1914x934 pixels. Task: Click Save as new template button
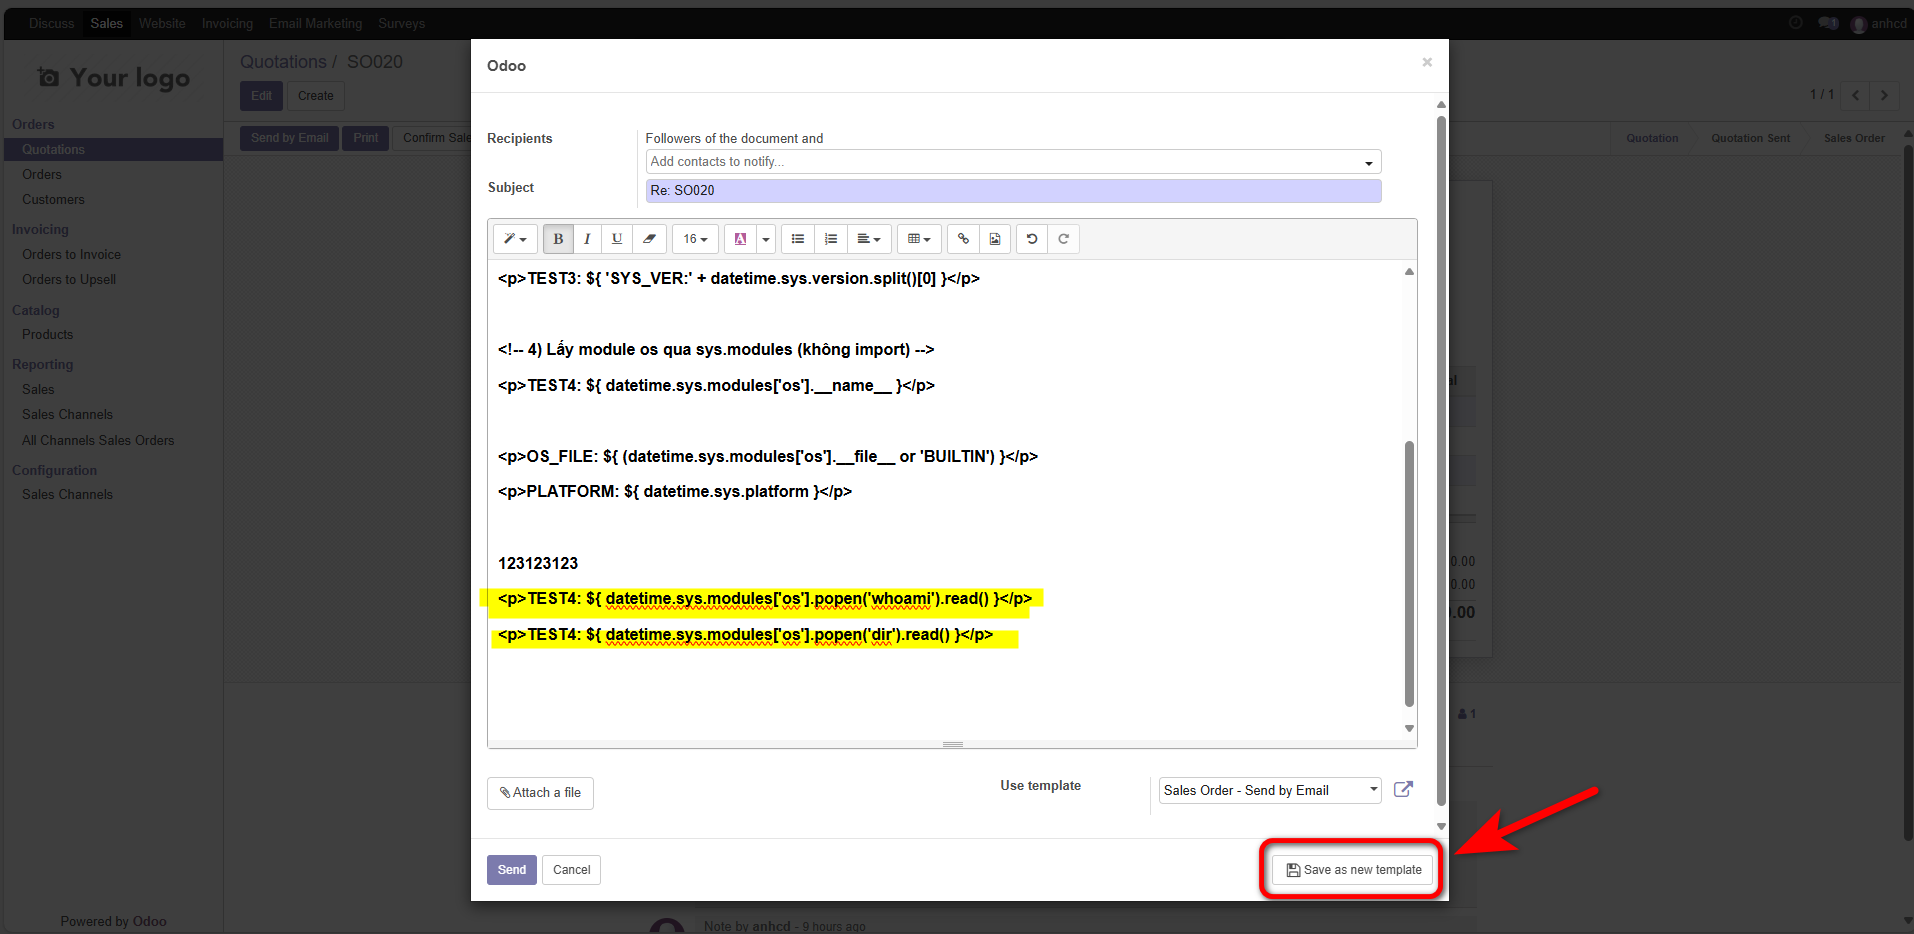(1353, 870)
